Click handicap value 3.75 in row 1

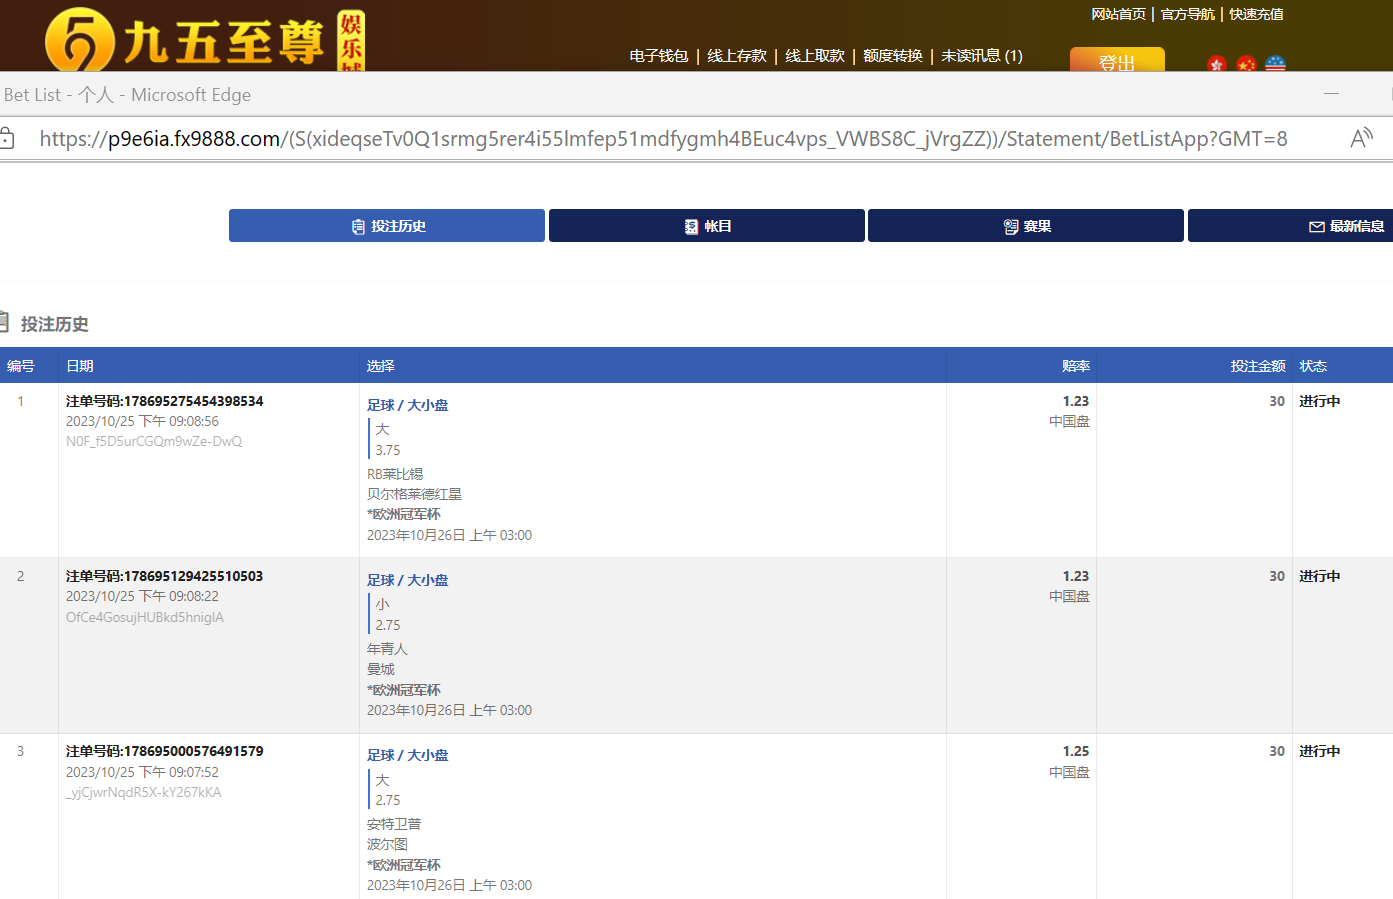pos(388,450)
